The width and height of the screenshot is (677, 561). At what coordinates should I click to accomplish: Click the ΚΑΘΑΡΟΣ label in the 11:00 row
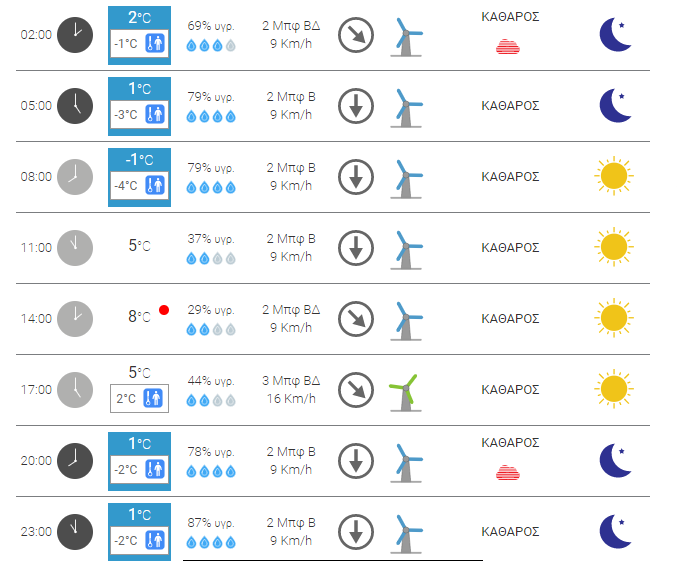pos(510,248)
